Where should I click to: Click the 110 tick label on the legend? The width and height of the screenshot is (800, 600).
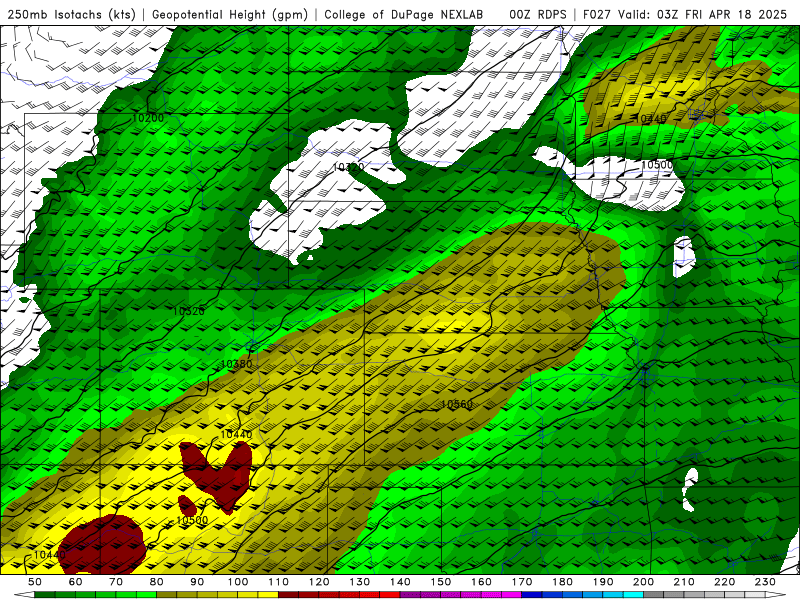(x=279, y=582)
